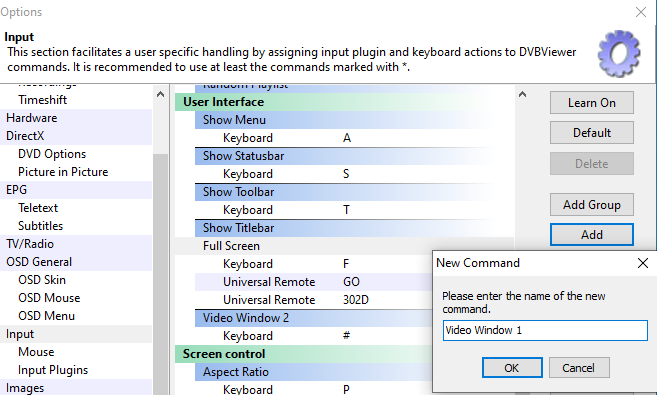Select the User Interface group header
657x395 pixels.
click(344, 102)
